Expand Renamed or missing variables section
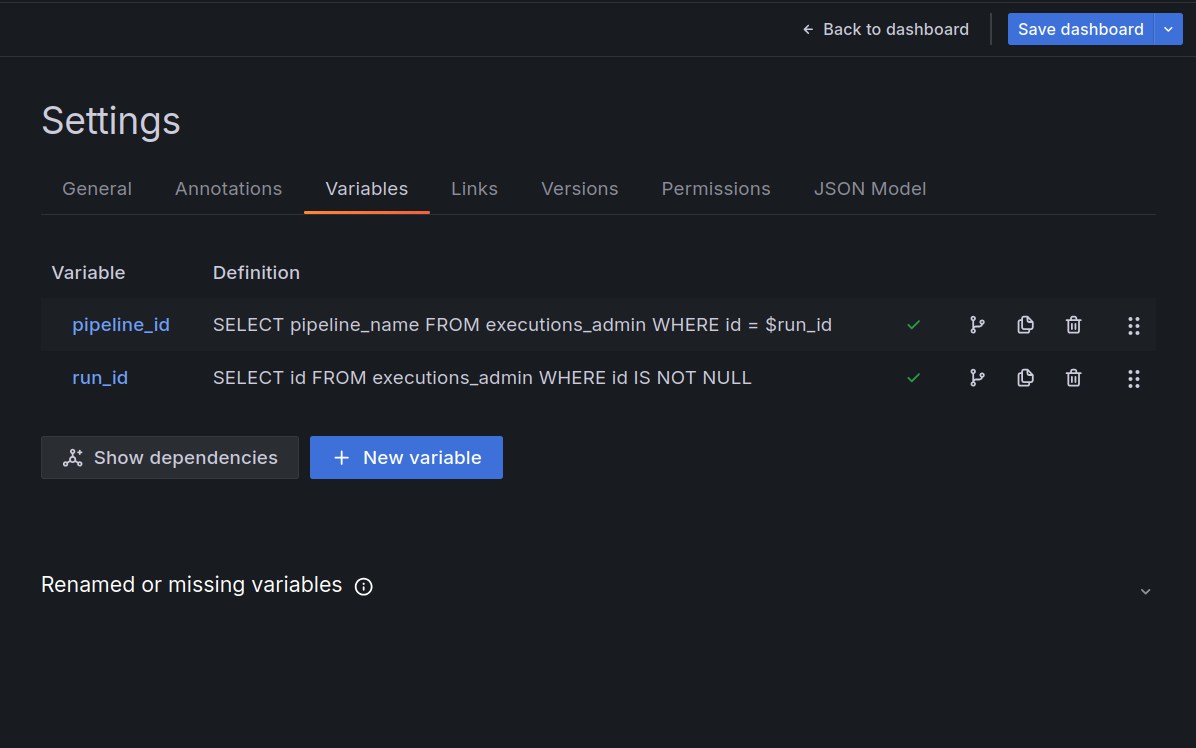 [1145, 591]
